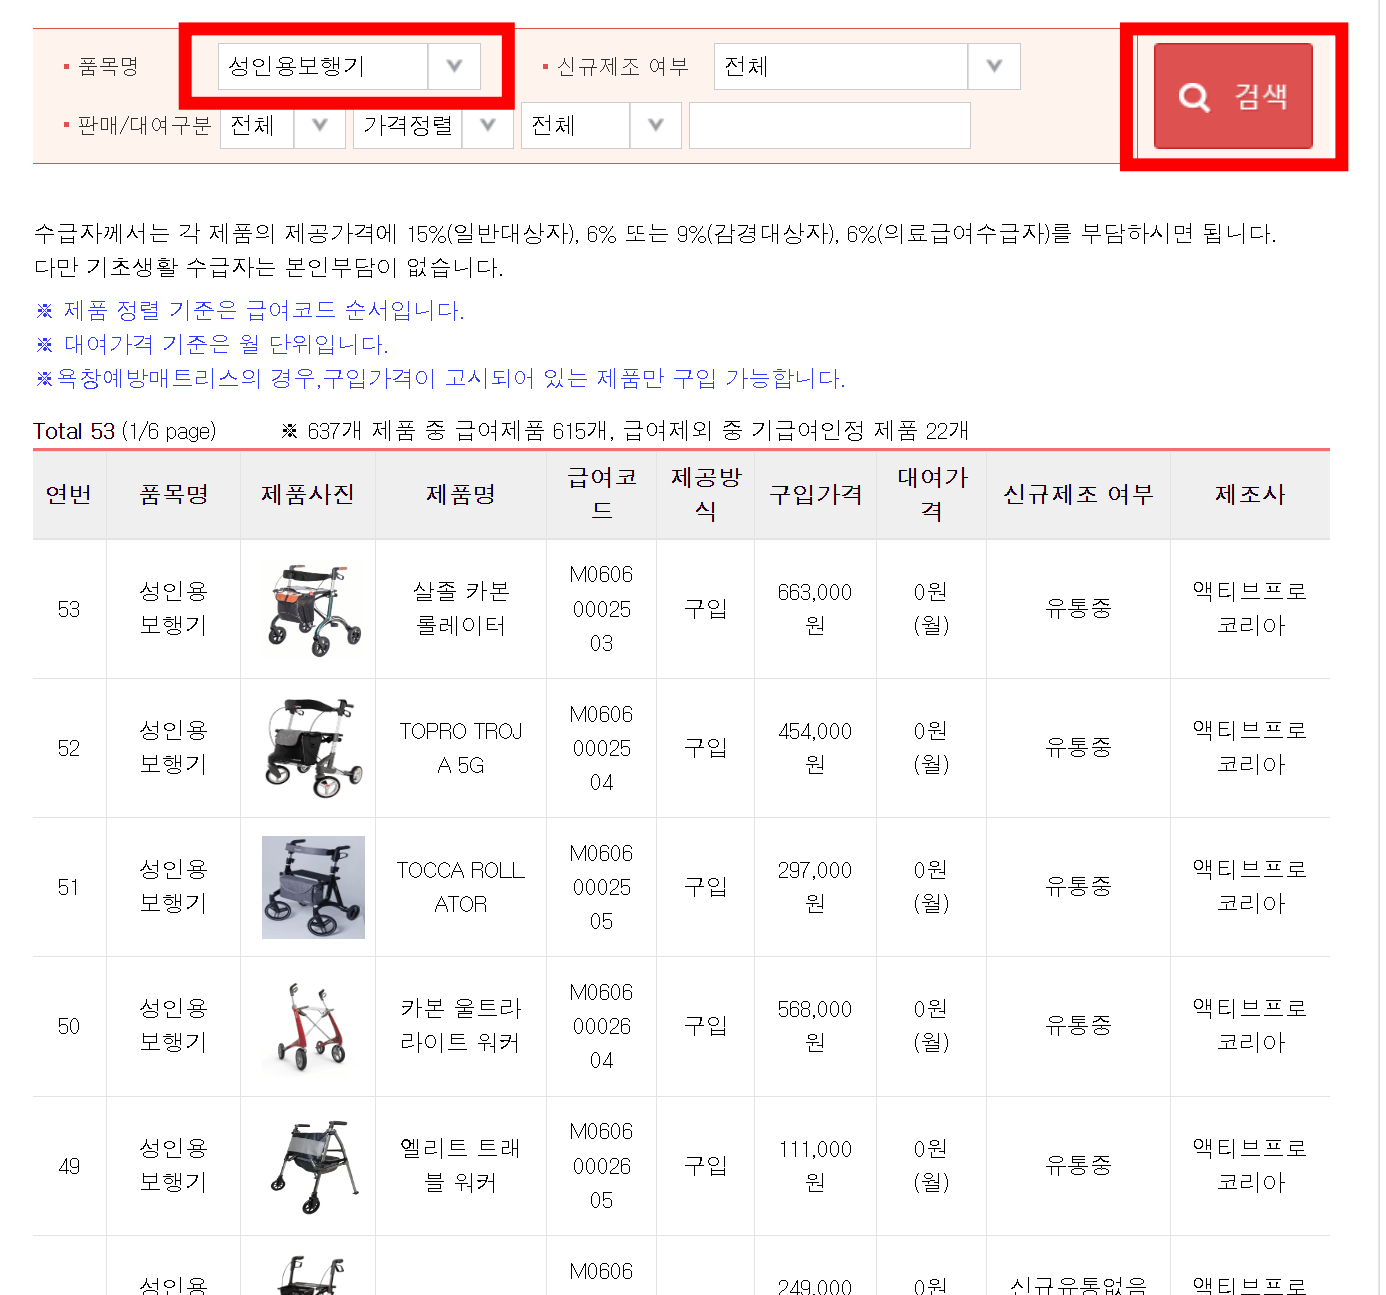
Task: Open the TOCCA ROLLATOR product photo
Action: (313, 887)
